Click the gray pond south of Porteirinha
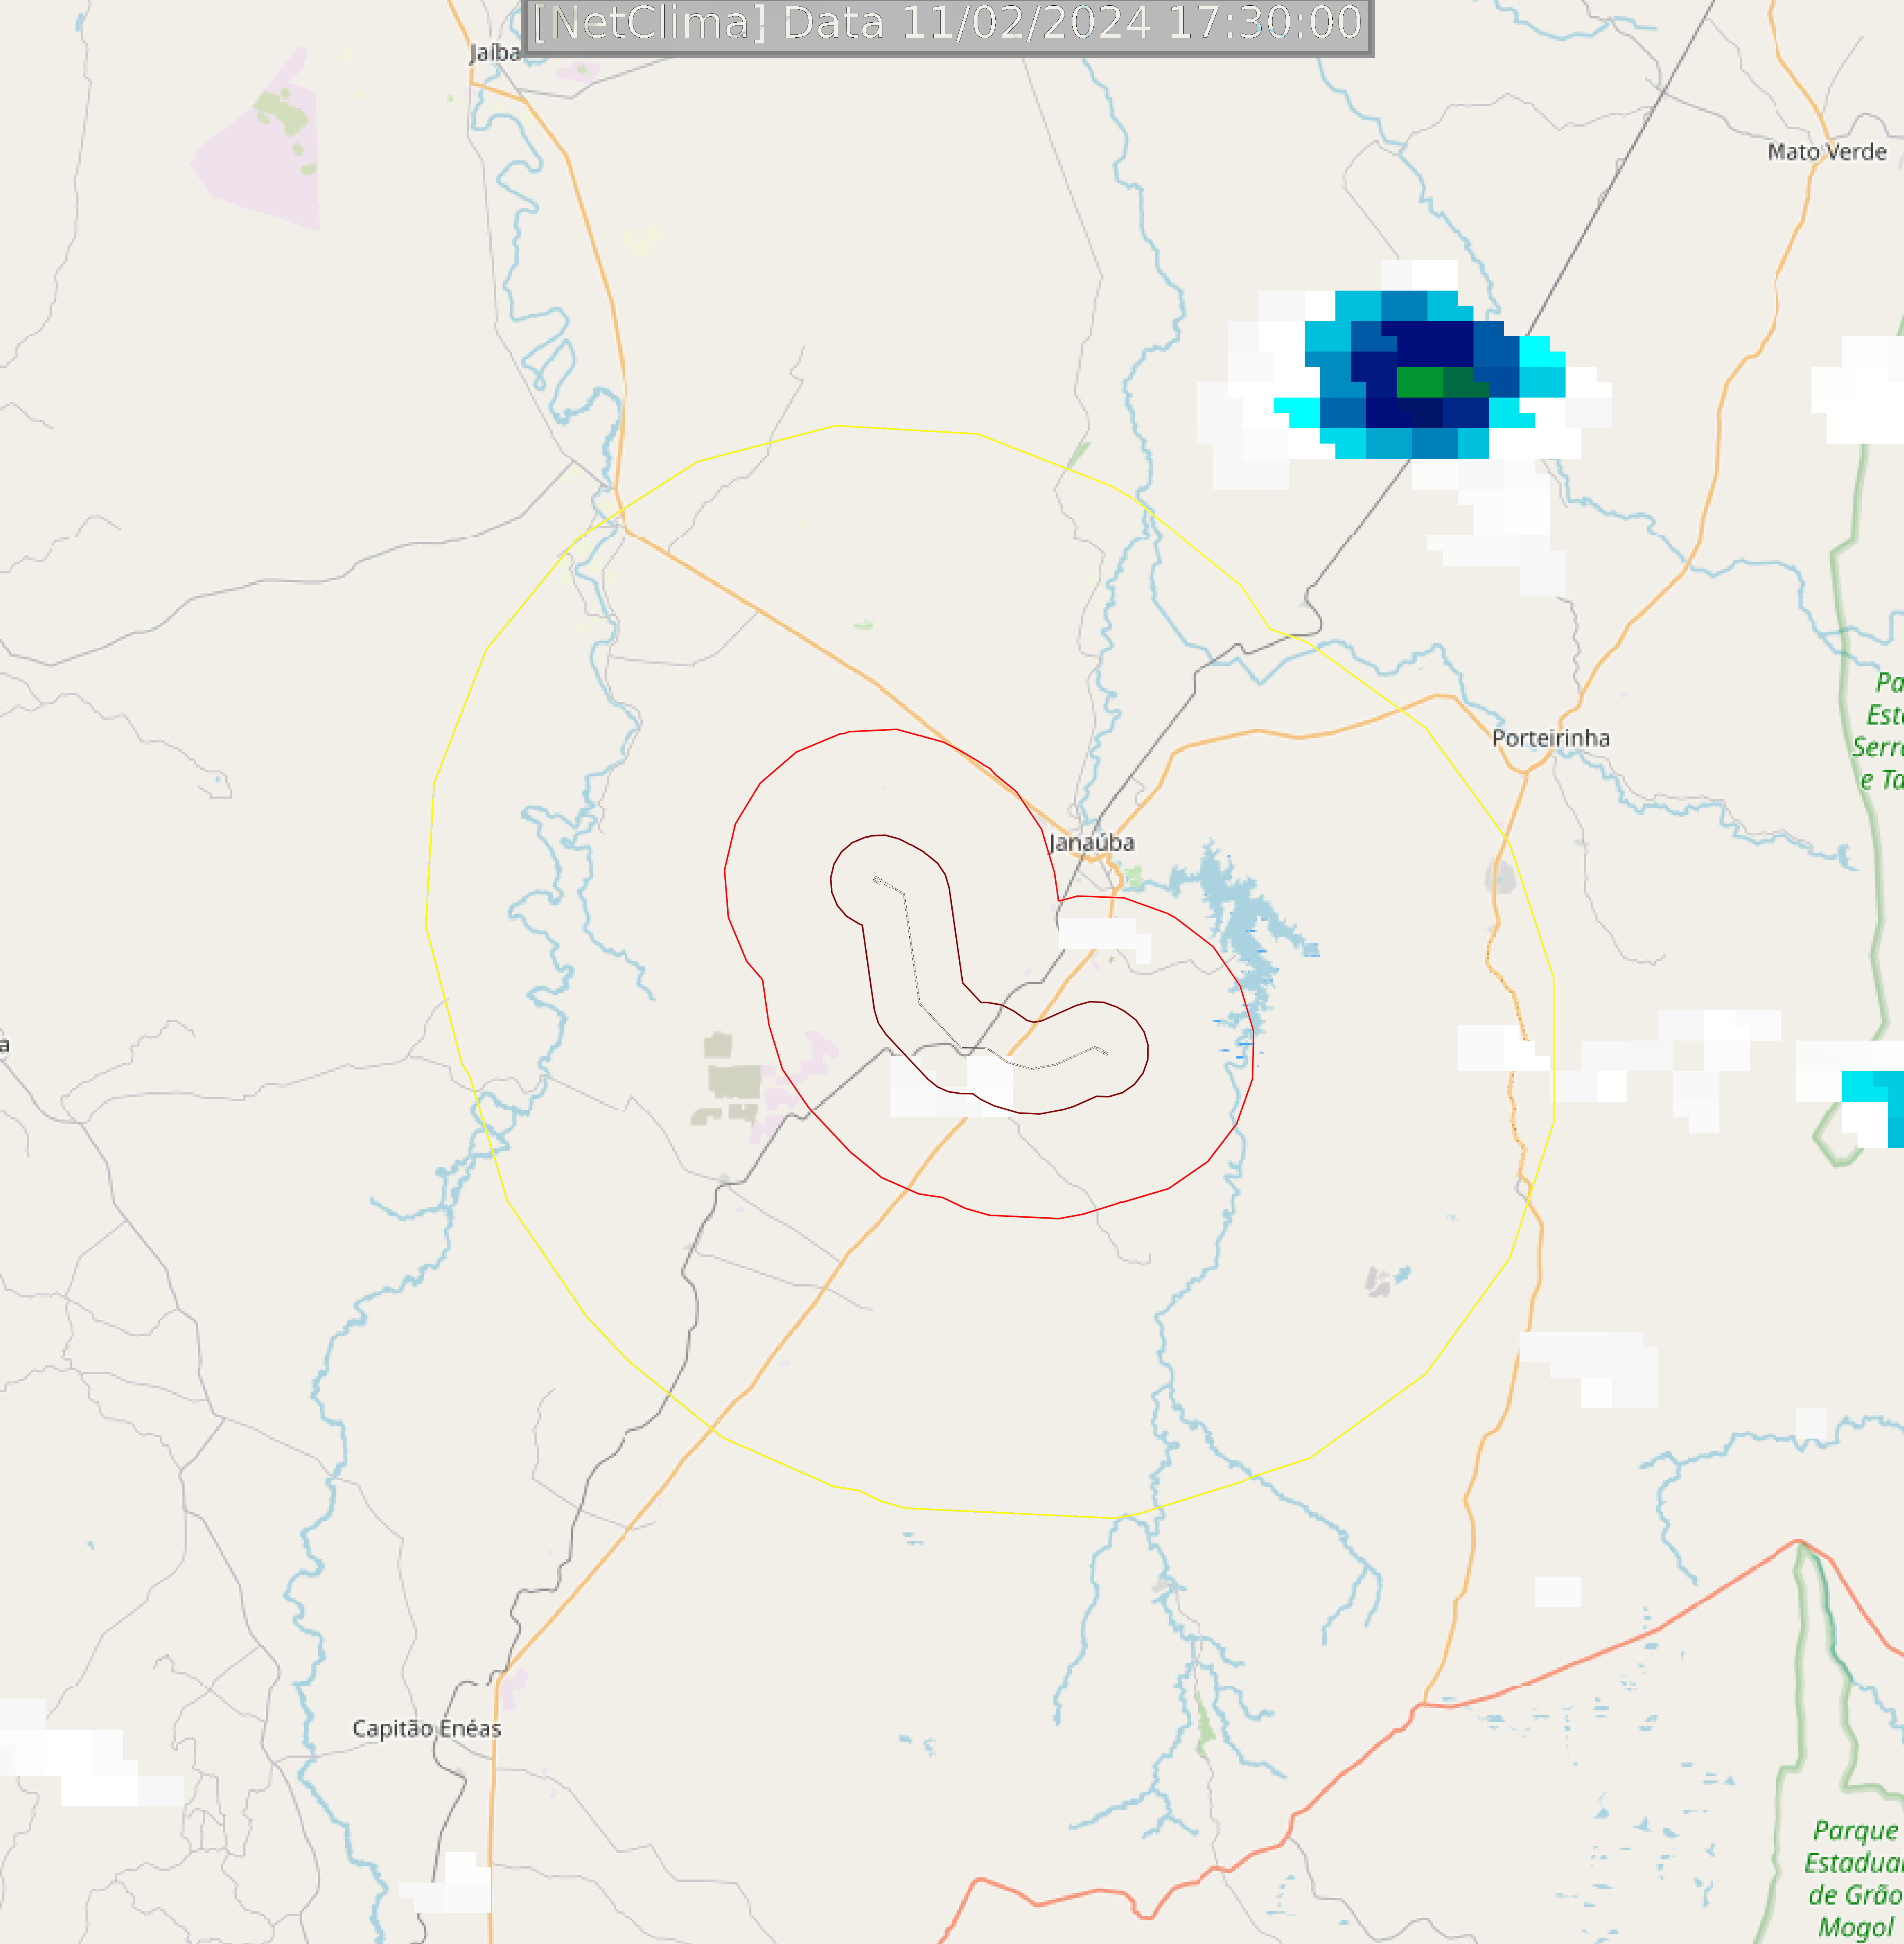This screenshot has height=1944, width=1904. [1499, 878]
